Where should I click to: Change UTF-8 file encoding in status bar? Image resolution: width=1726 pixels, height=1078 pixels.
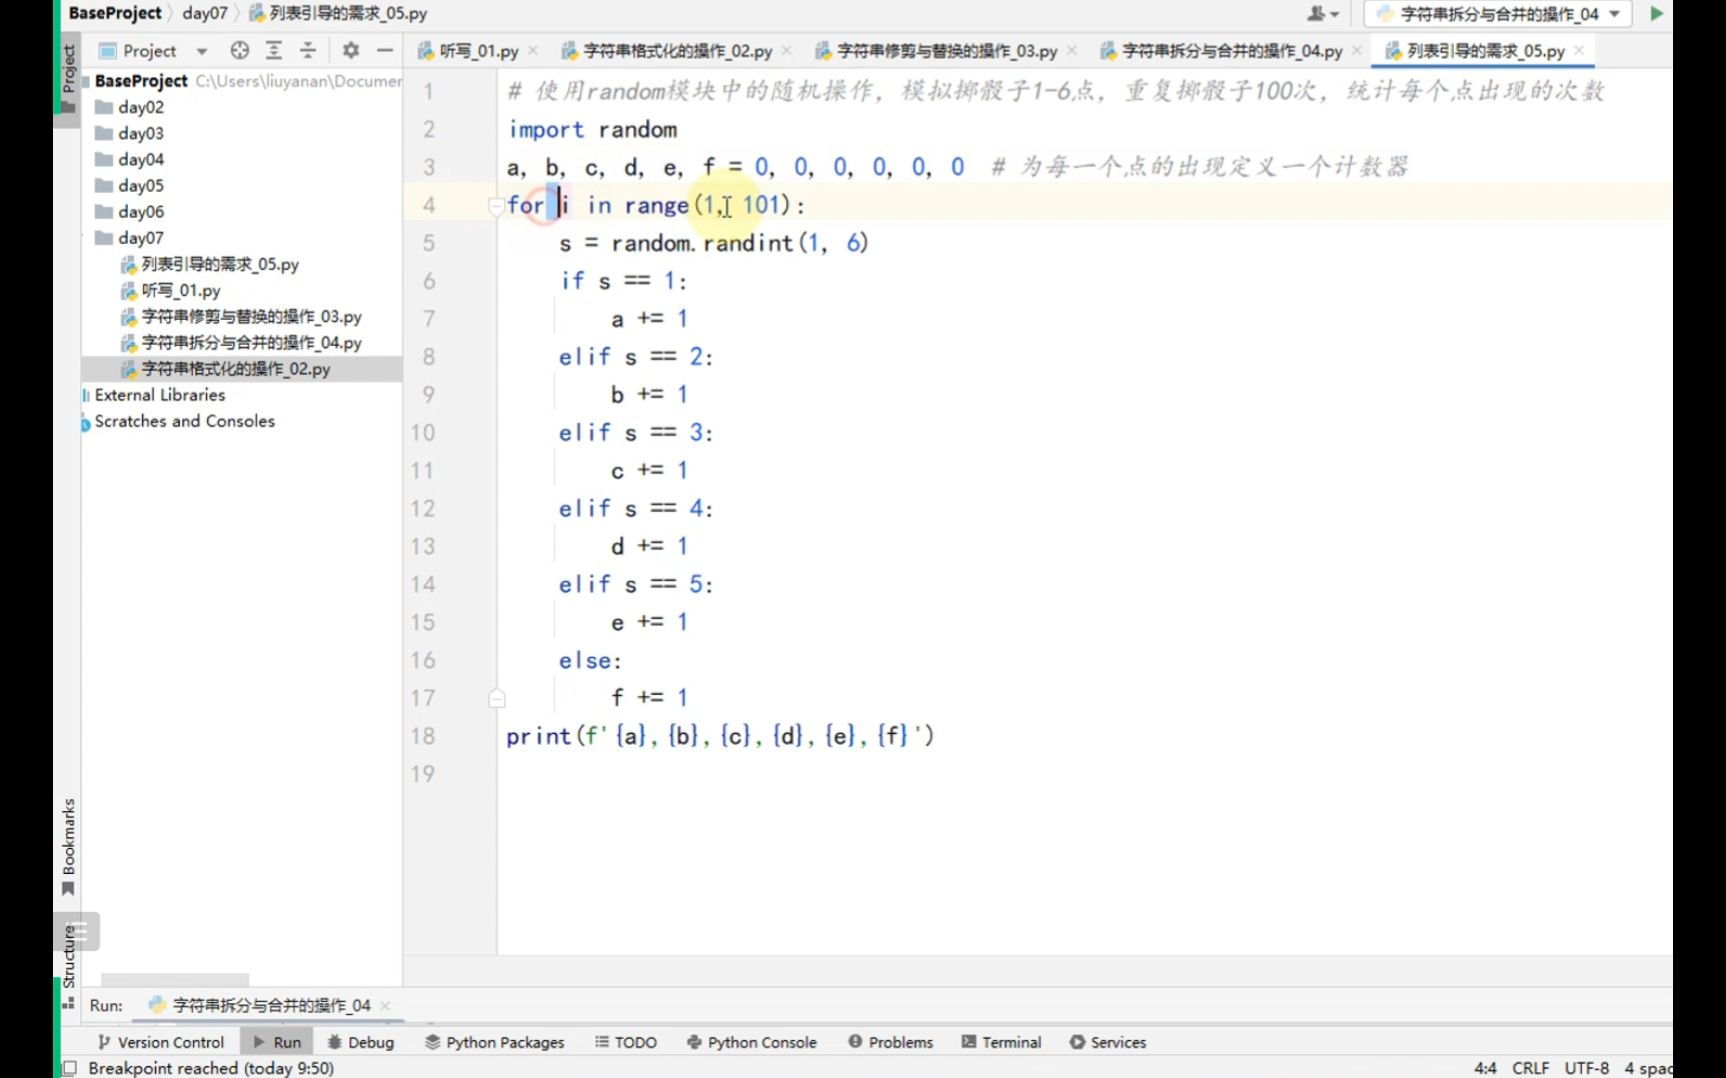point(1586,1068)
